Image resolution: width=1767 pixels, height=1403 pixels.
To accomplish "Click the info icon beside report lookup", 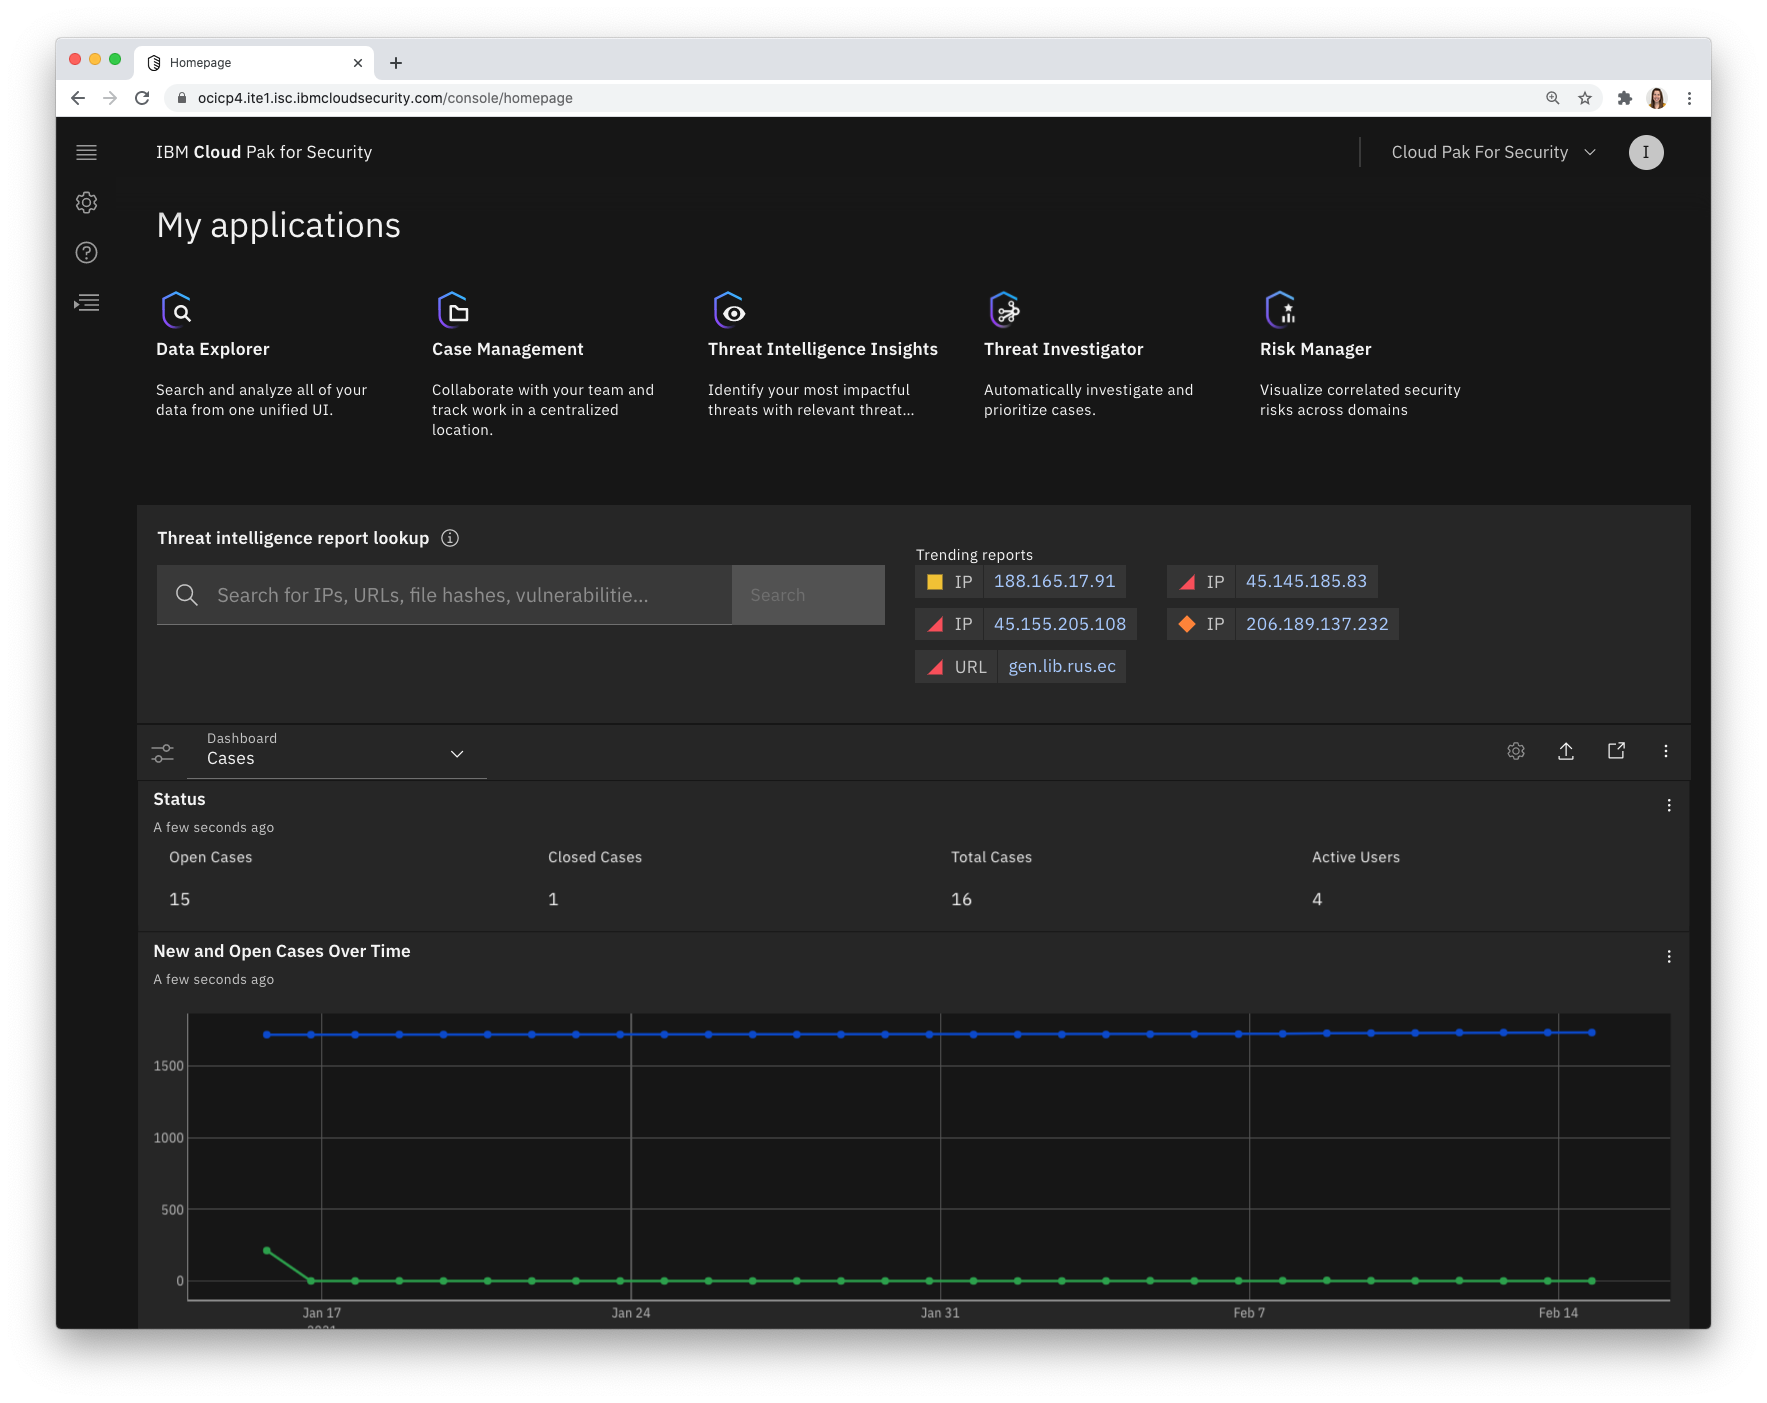I will (450, 538).
